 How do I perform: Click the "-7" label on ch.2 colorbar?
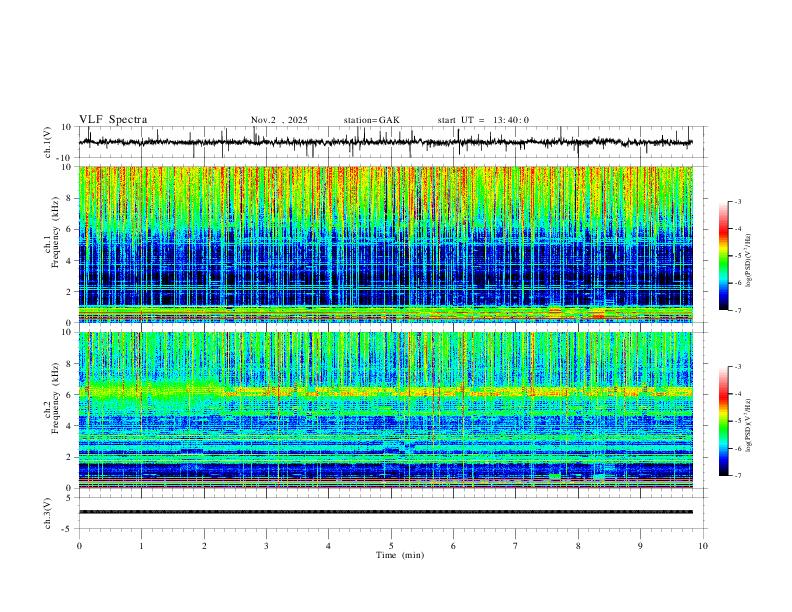click(738, 476)
